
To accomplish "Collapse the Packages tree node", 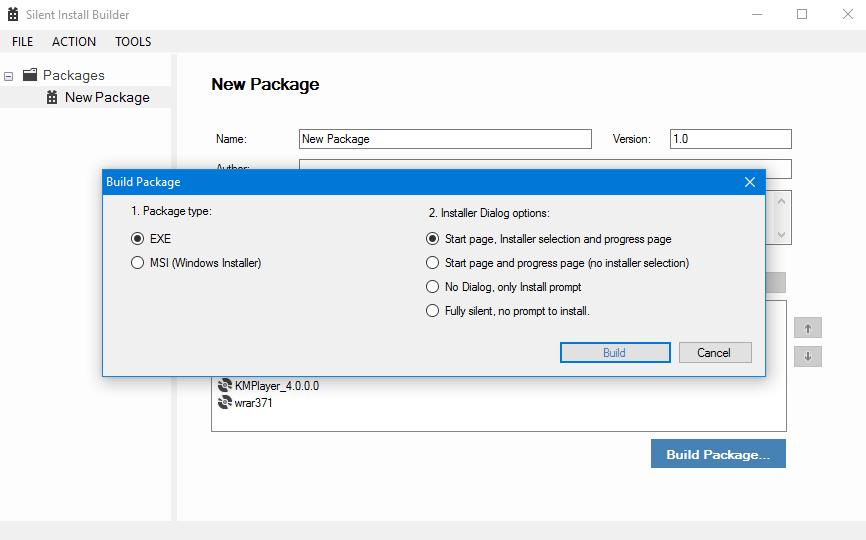I will coord(8,76).
